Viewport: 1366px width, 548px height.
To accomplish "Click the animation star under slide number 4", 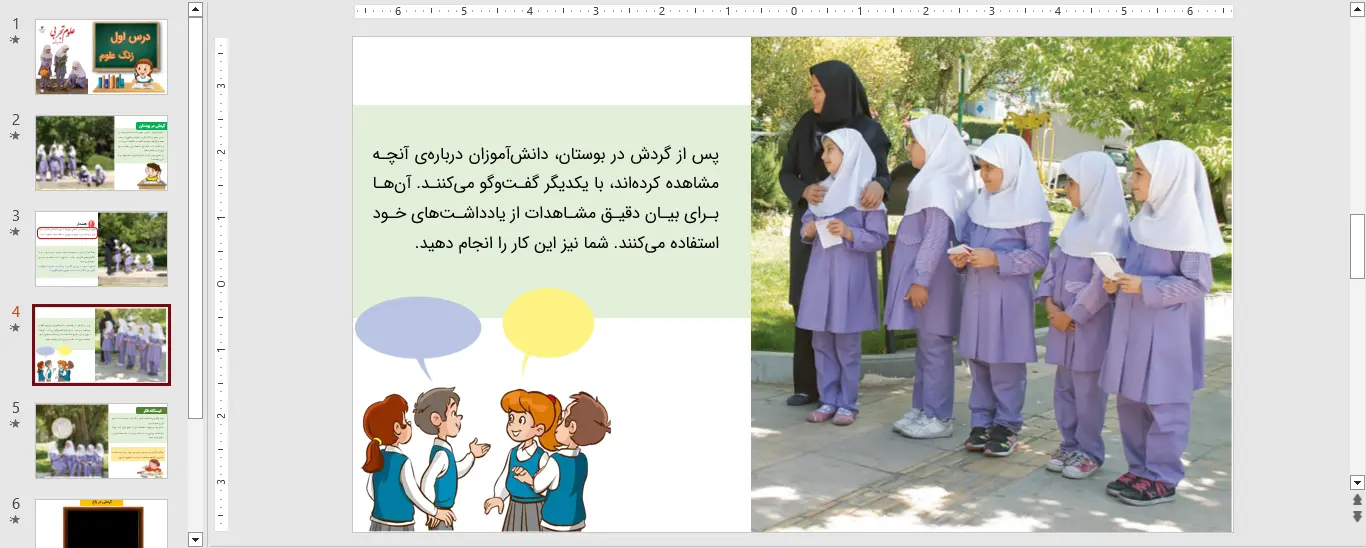I will (15, 328).
